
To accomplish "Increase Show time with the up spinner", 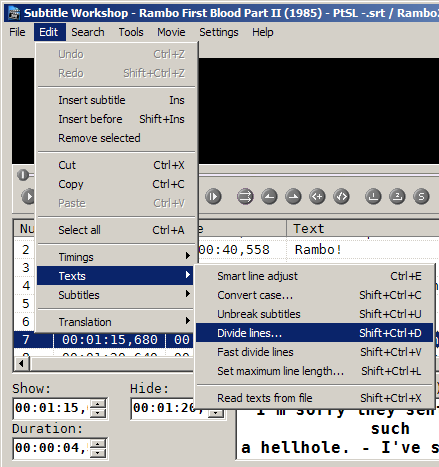I will (98, 404).
